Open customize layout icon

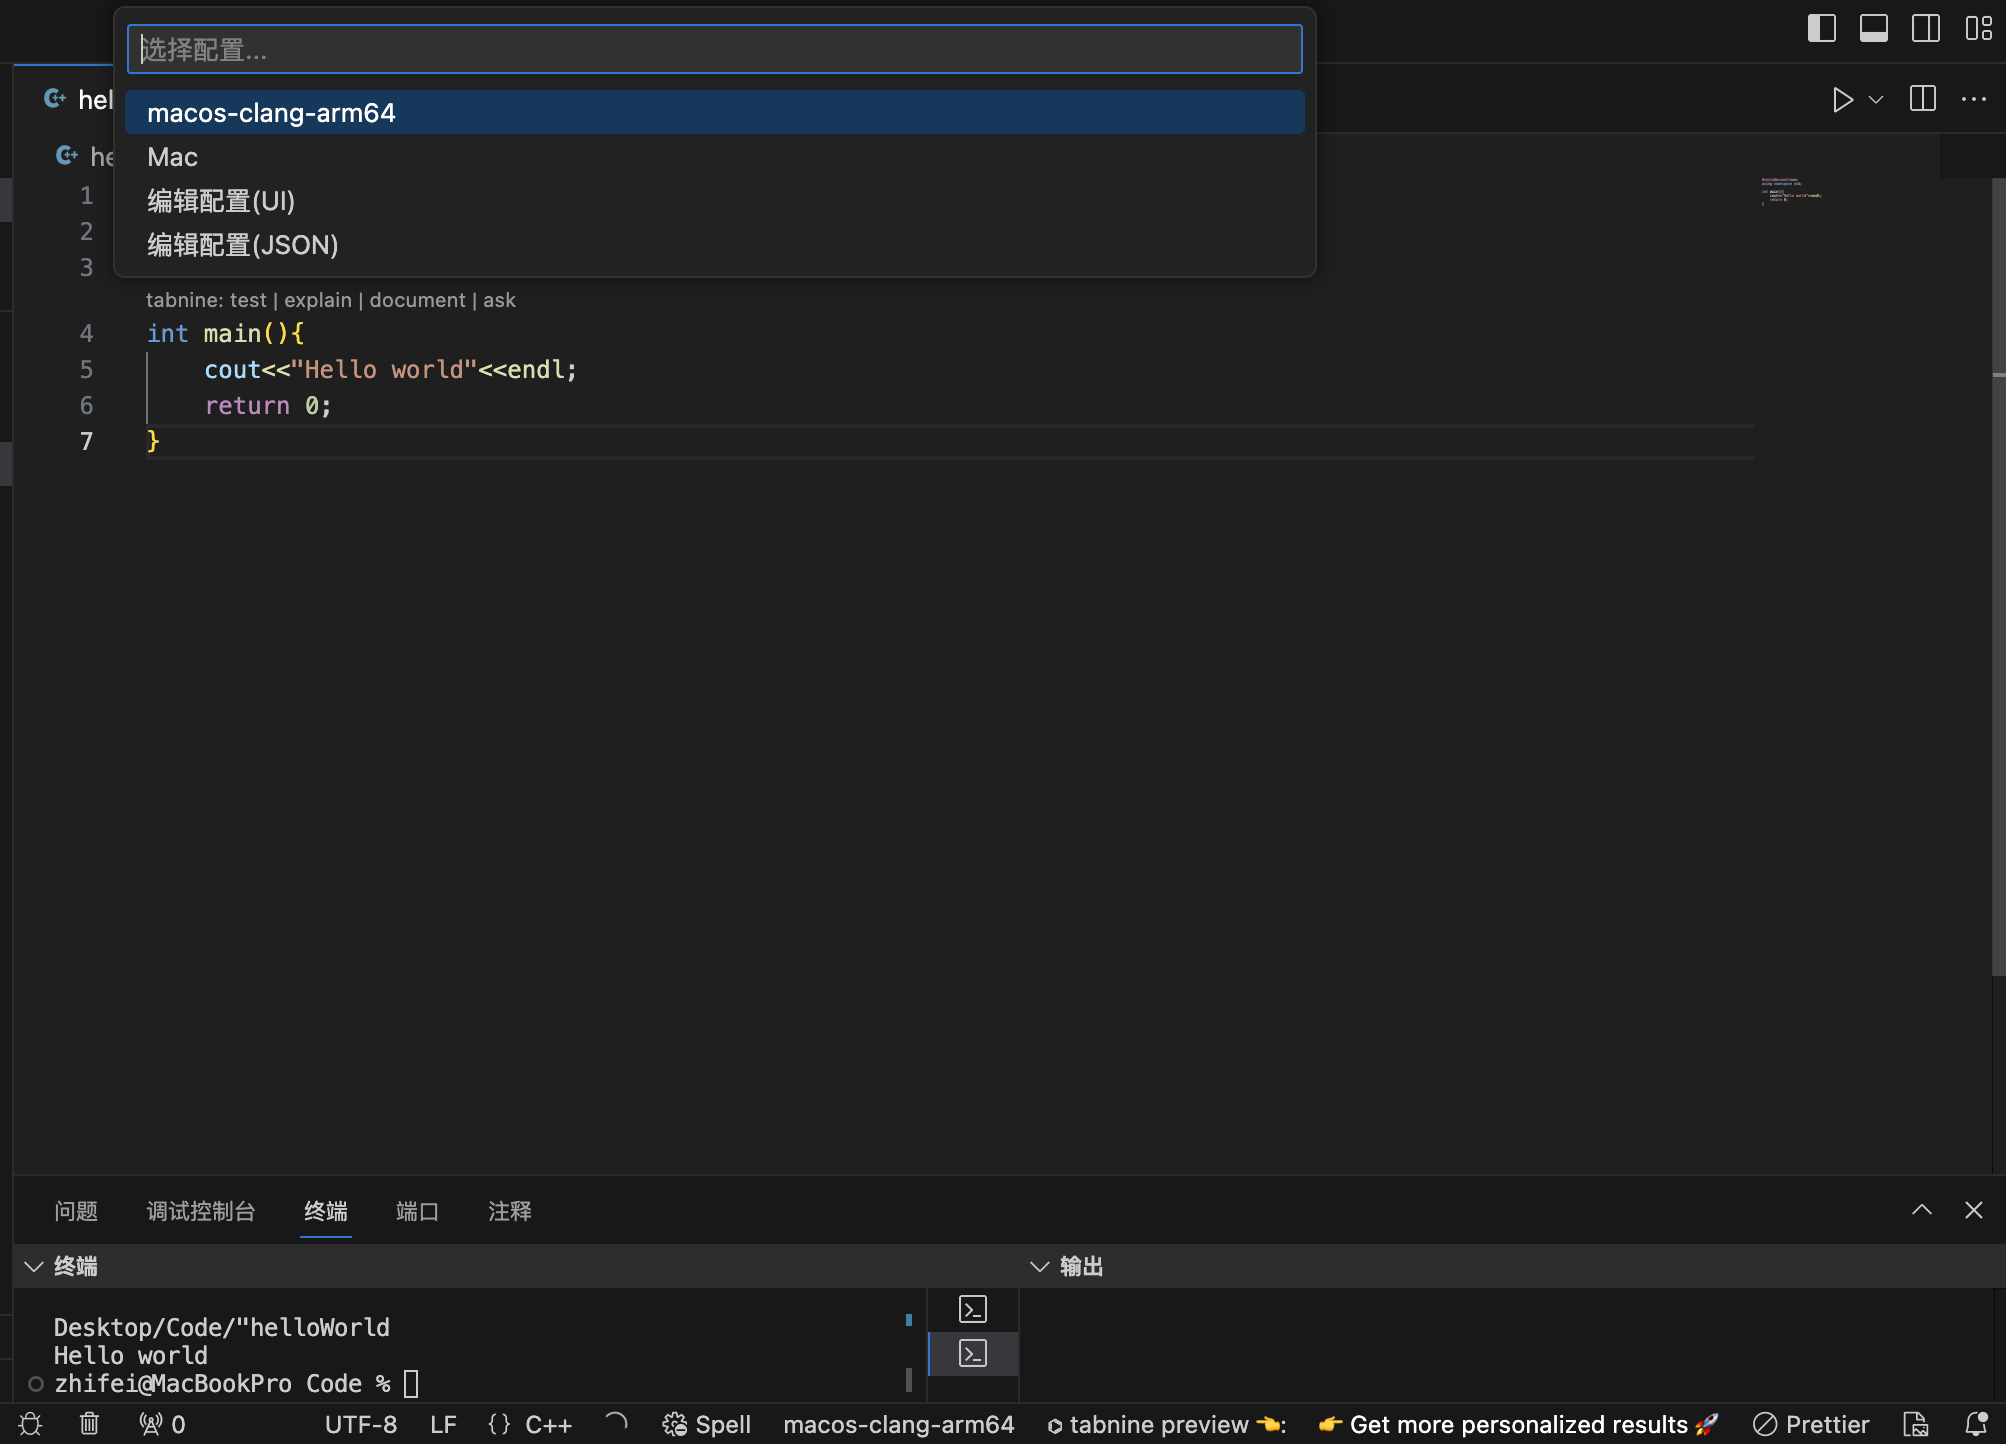[x=1978, y=28]
